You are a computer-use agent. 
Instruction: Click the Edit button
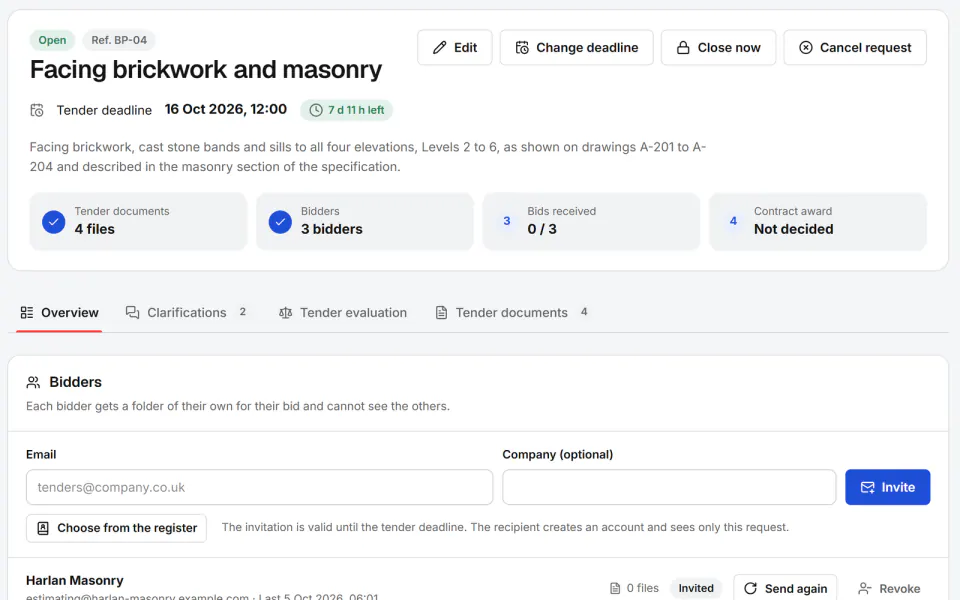[454, 48]
